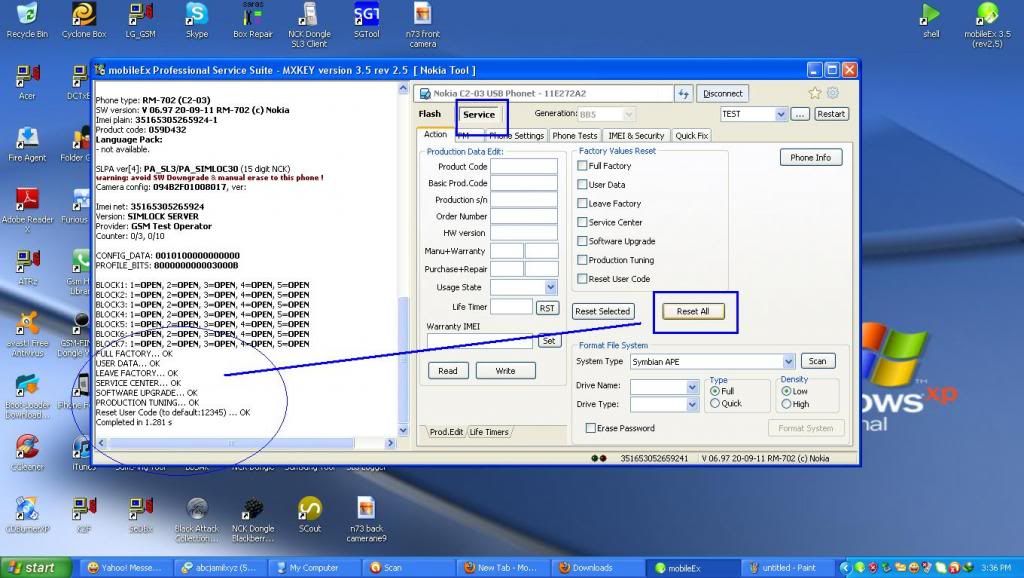
Task: Open the n73 front camera file
Action: coord(423,24)
